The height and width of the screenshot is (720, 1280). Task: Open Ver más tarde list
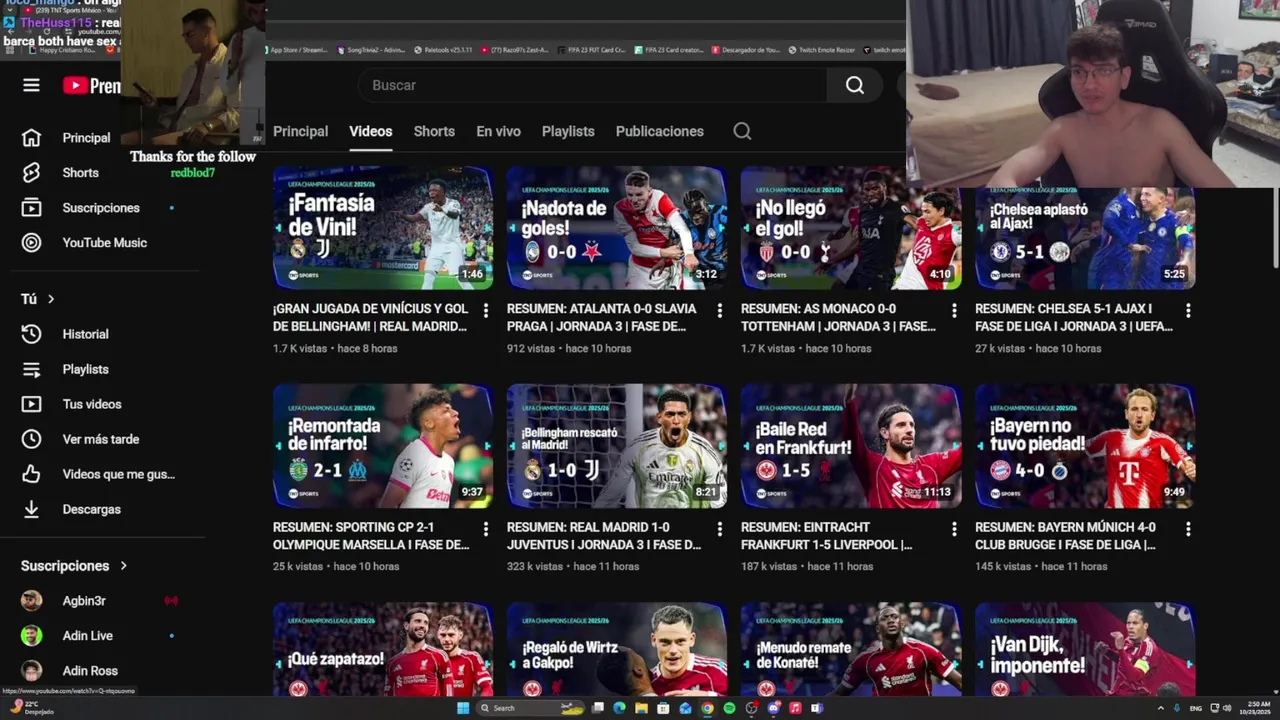click(100, 439)
